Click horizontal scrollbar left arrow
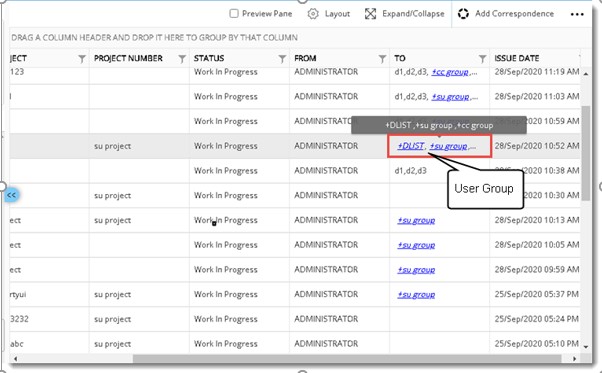The height and width of the screenshot is (373, 602). tap(15, 359)
